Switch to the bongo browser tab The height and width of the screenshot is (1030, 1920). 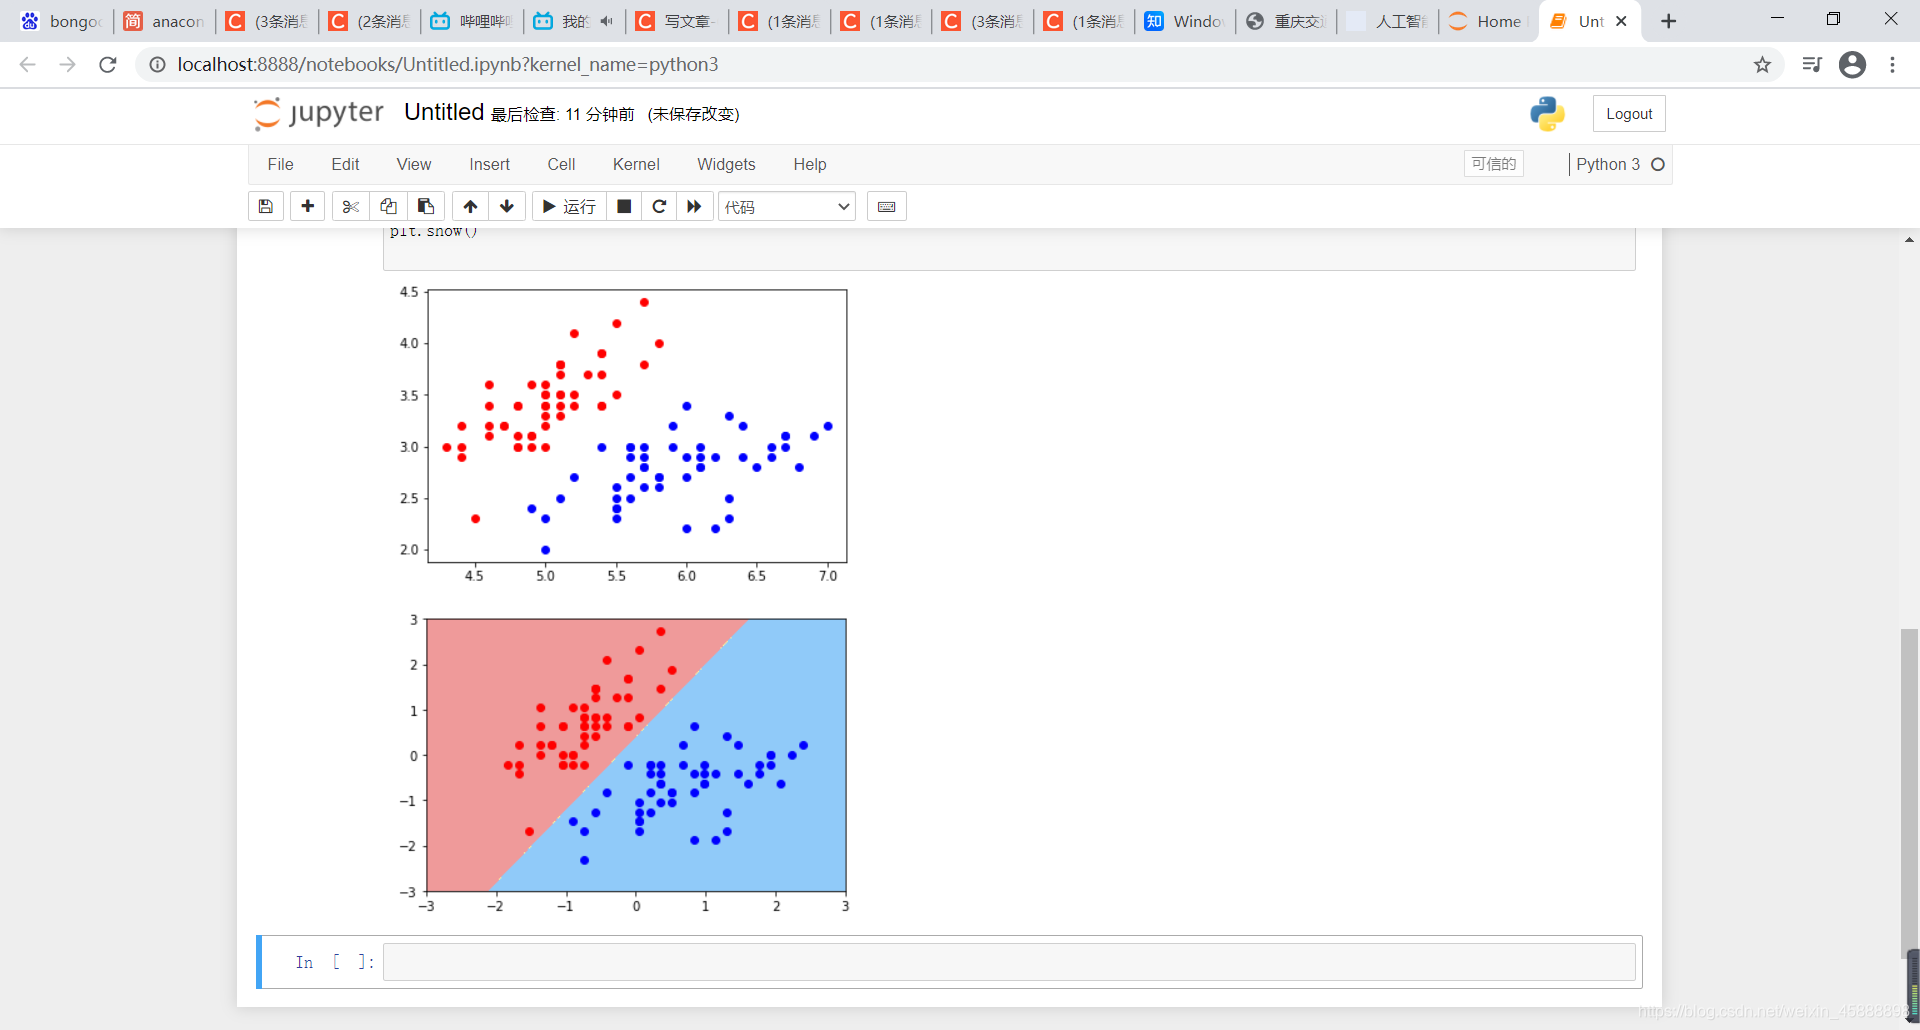pyautogui.click(x=62, y=21)
